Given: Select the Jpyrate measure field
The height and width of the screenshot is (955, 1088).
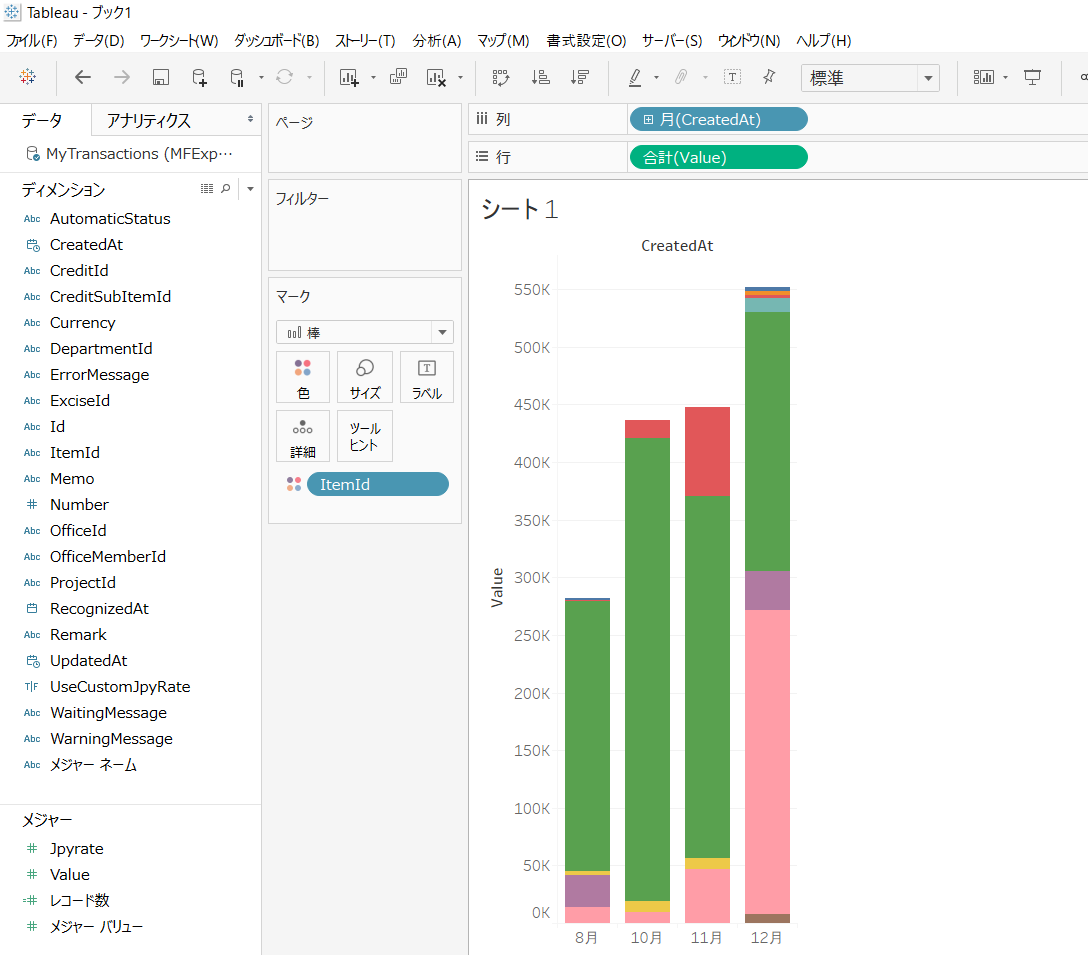Looking at the screenshot, I should tap(76, 849).
